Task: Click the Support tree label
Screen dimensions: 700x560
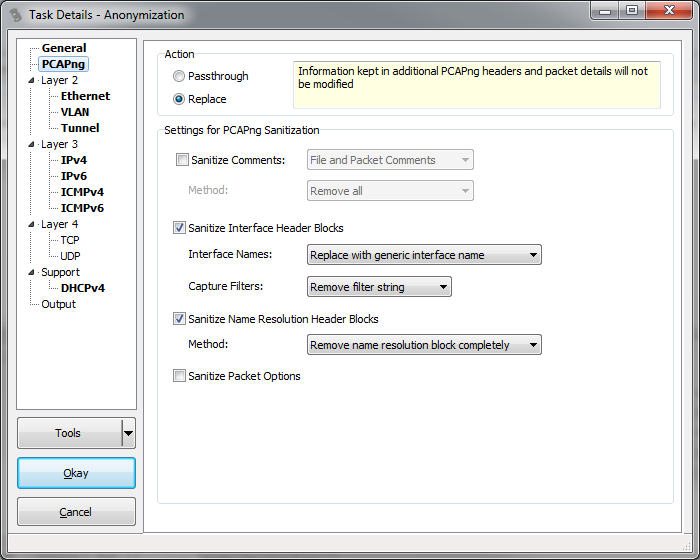Action: tap(60, 272)
